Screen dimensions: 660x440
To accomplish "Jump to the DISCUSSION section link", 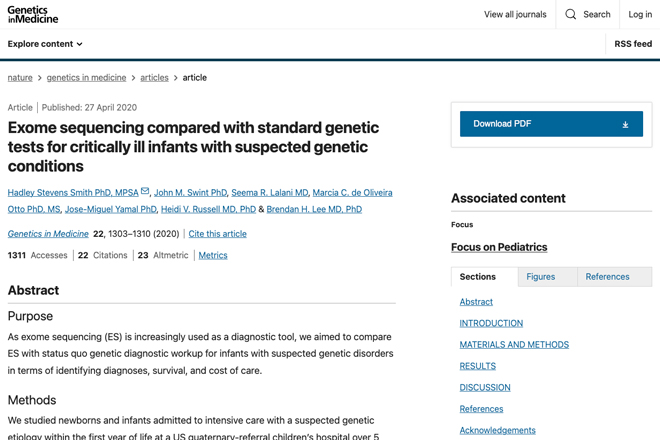I will click(485, 387).
